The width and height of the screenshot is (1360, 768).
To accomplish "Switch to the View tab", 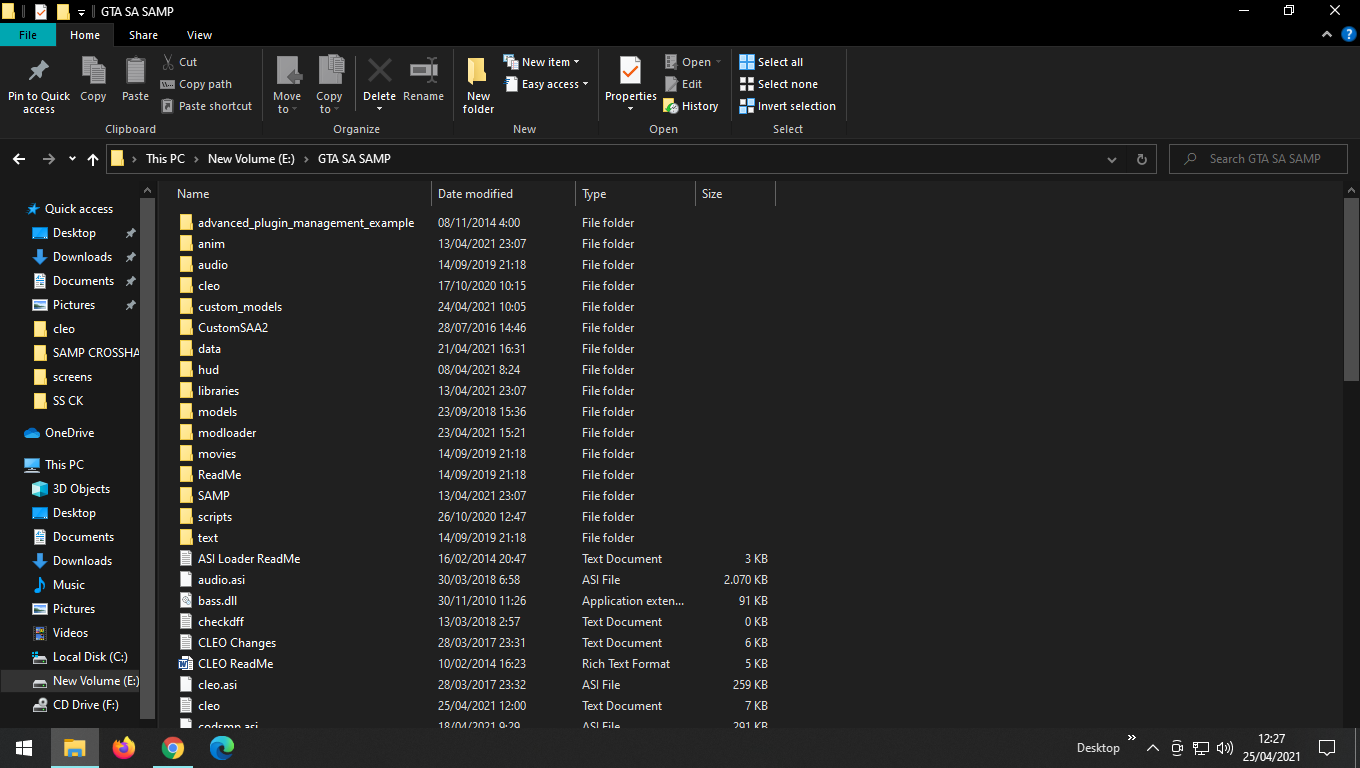I will click(199, 35).
